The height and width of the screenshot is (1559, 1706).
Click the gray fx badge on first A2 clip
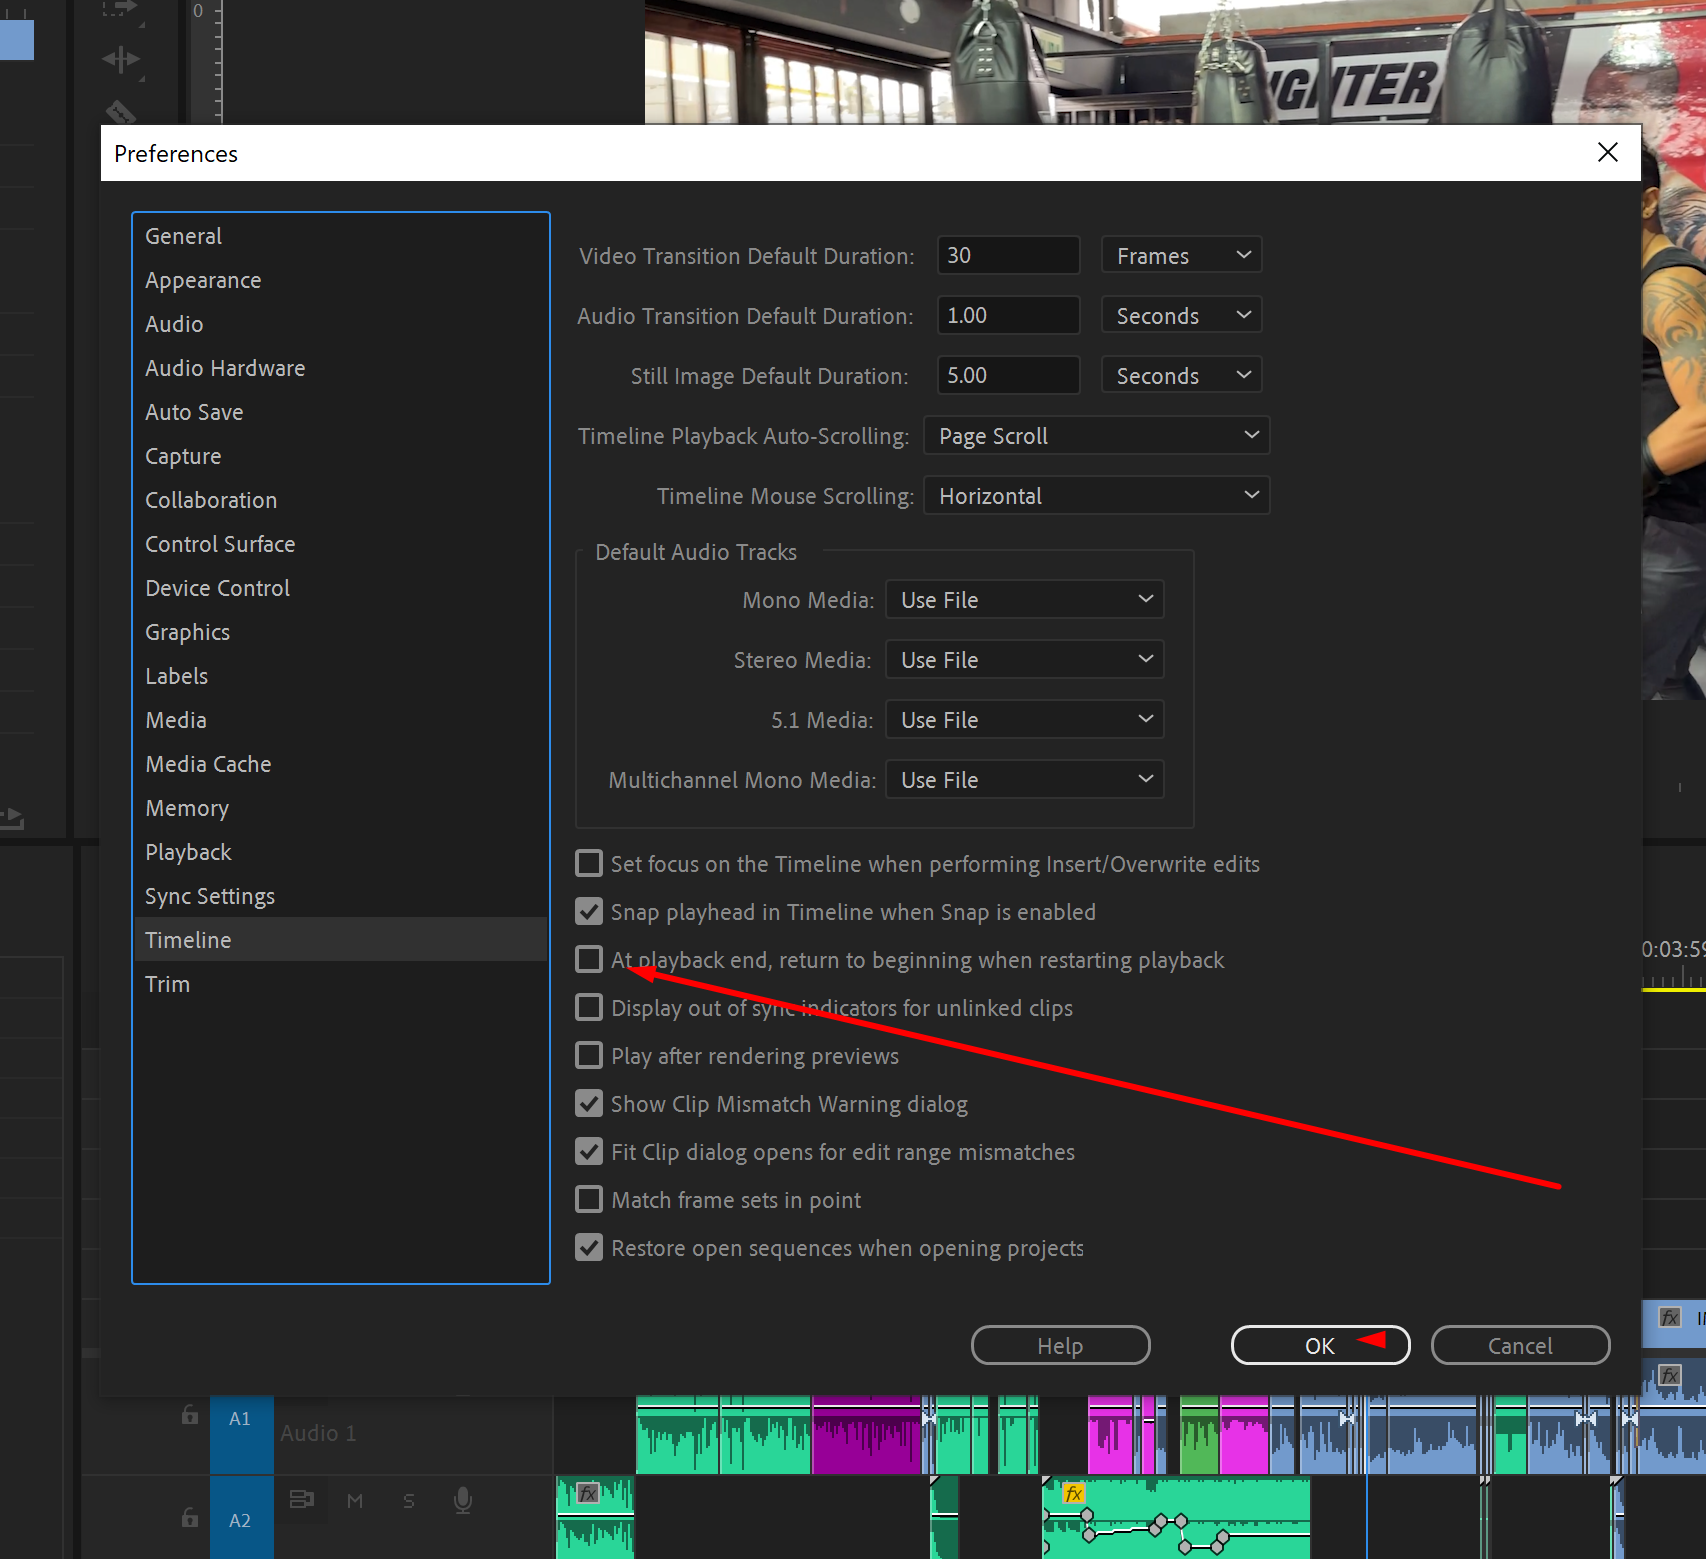[588, 1493]
